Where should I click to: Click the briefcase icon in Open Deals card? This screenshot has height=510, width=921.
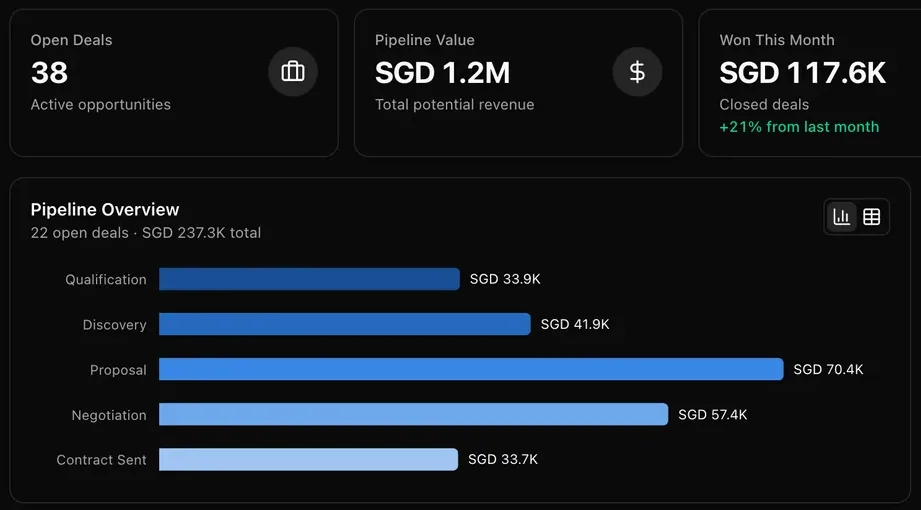tap(293, 72)
